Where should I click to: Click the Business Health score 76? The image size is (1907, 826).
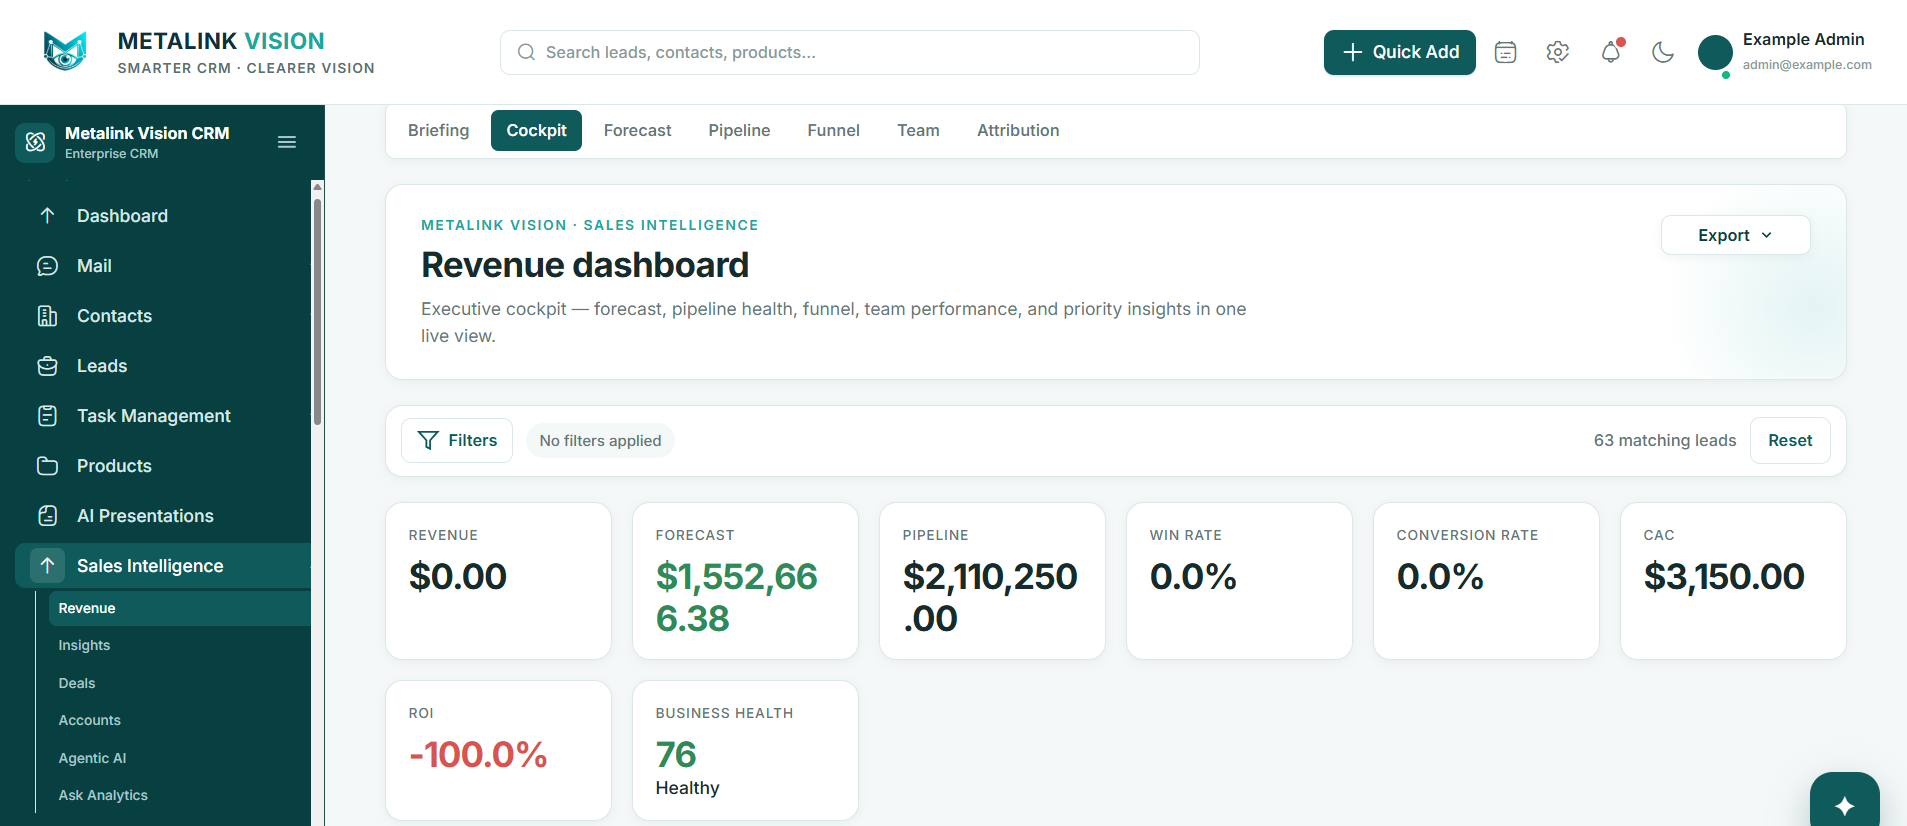(676, 754)
